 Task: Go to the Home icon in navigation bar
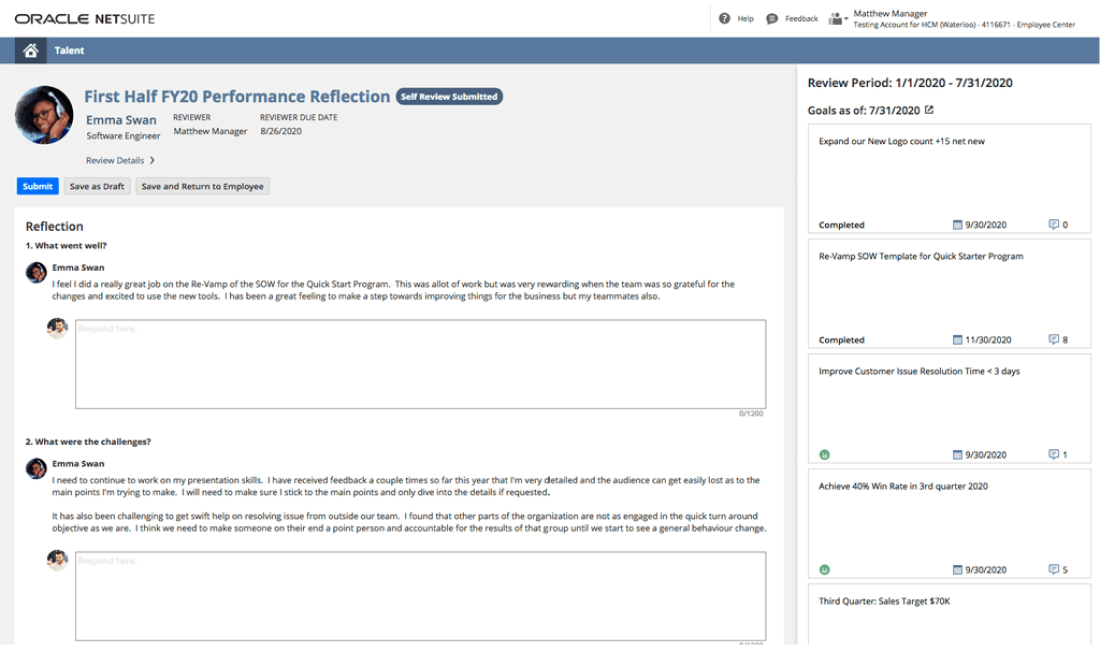tap(31, 50)
